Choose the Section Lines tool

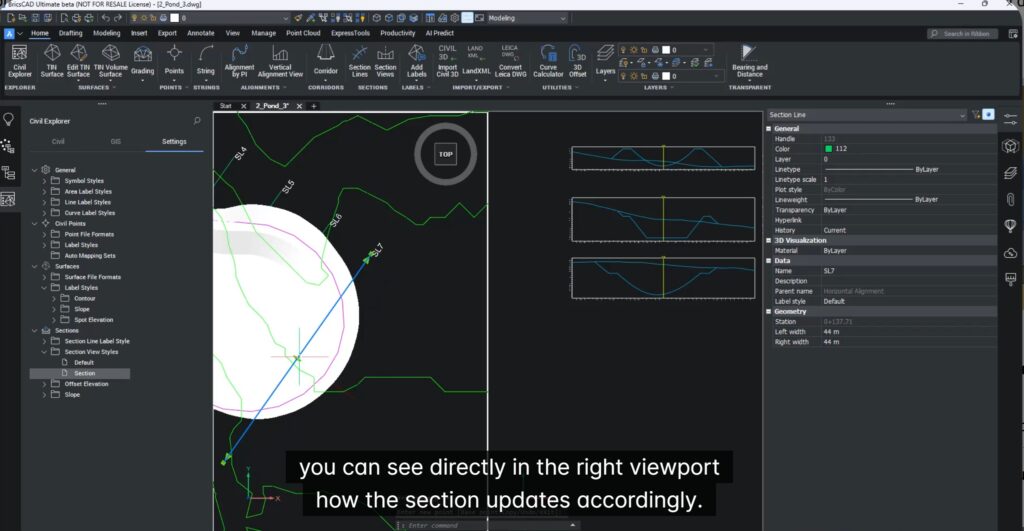coord(359,60)
